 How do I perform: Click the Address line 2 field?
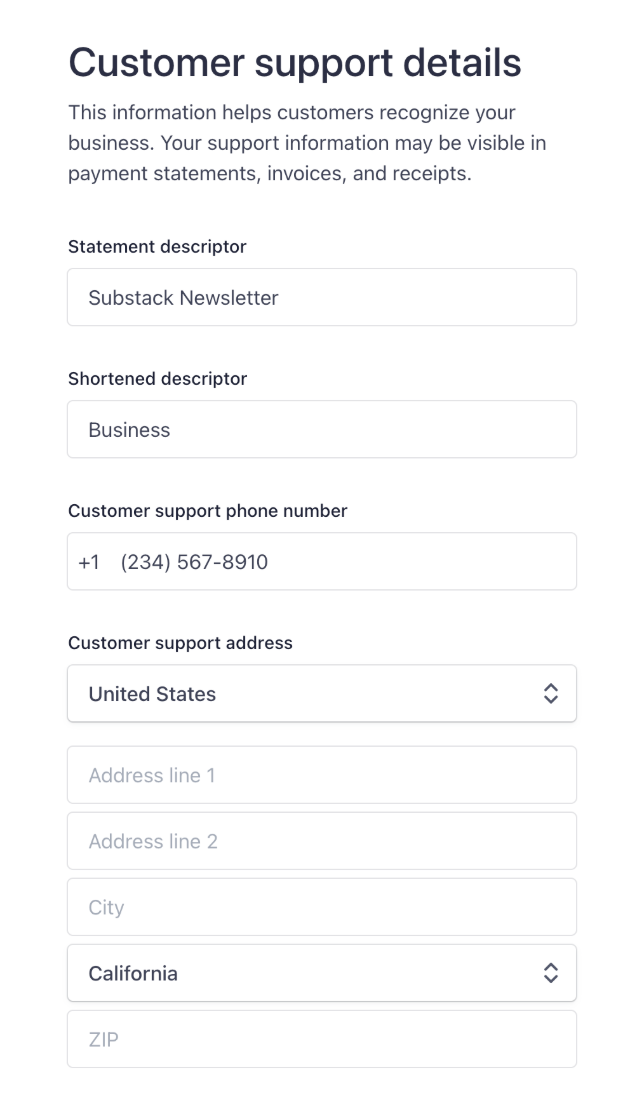[321, 841]
